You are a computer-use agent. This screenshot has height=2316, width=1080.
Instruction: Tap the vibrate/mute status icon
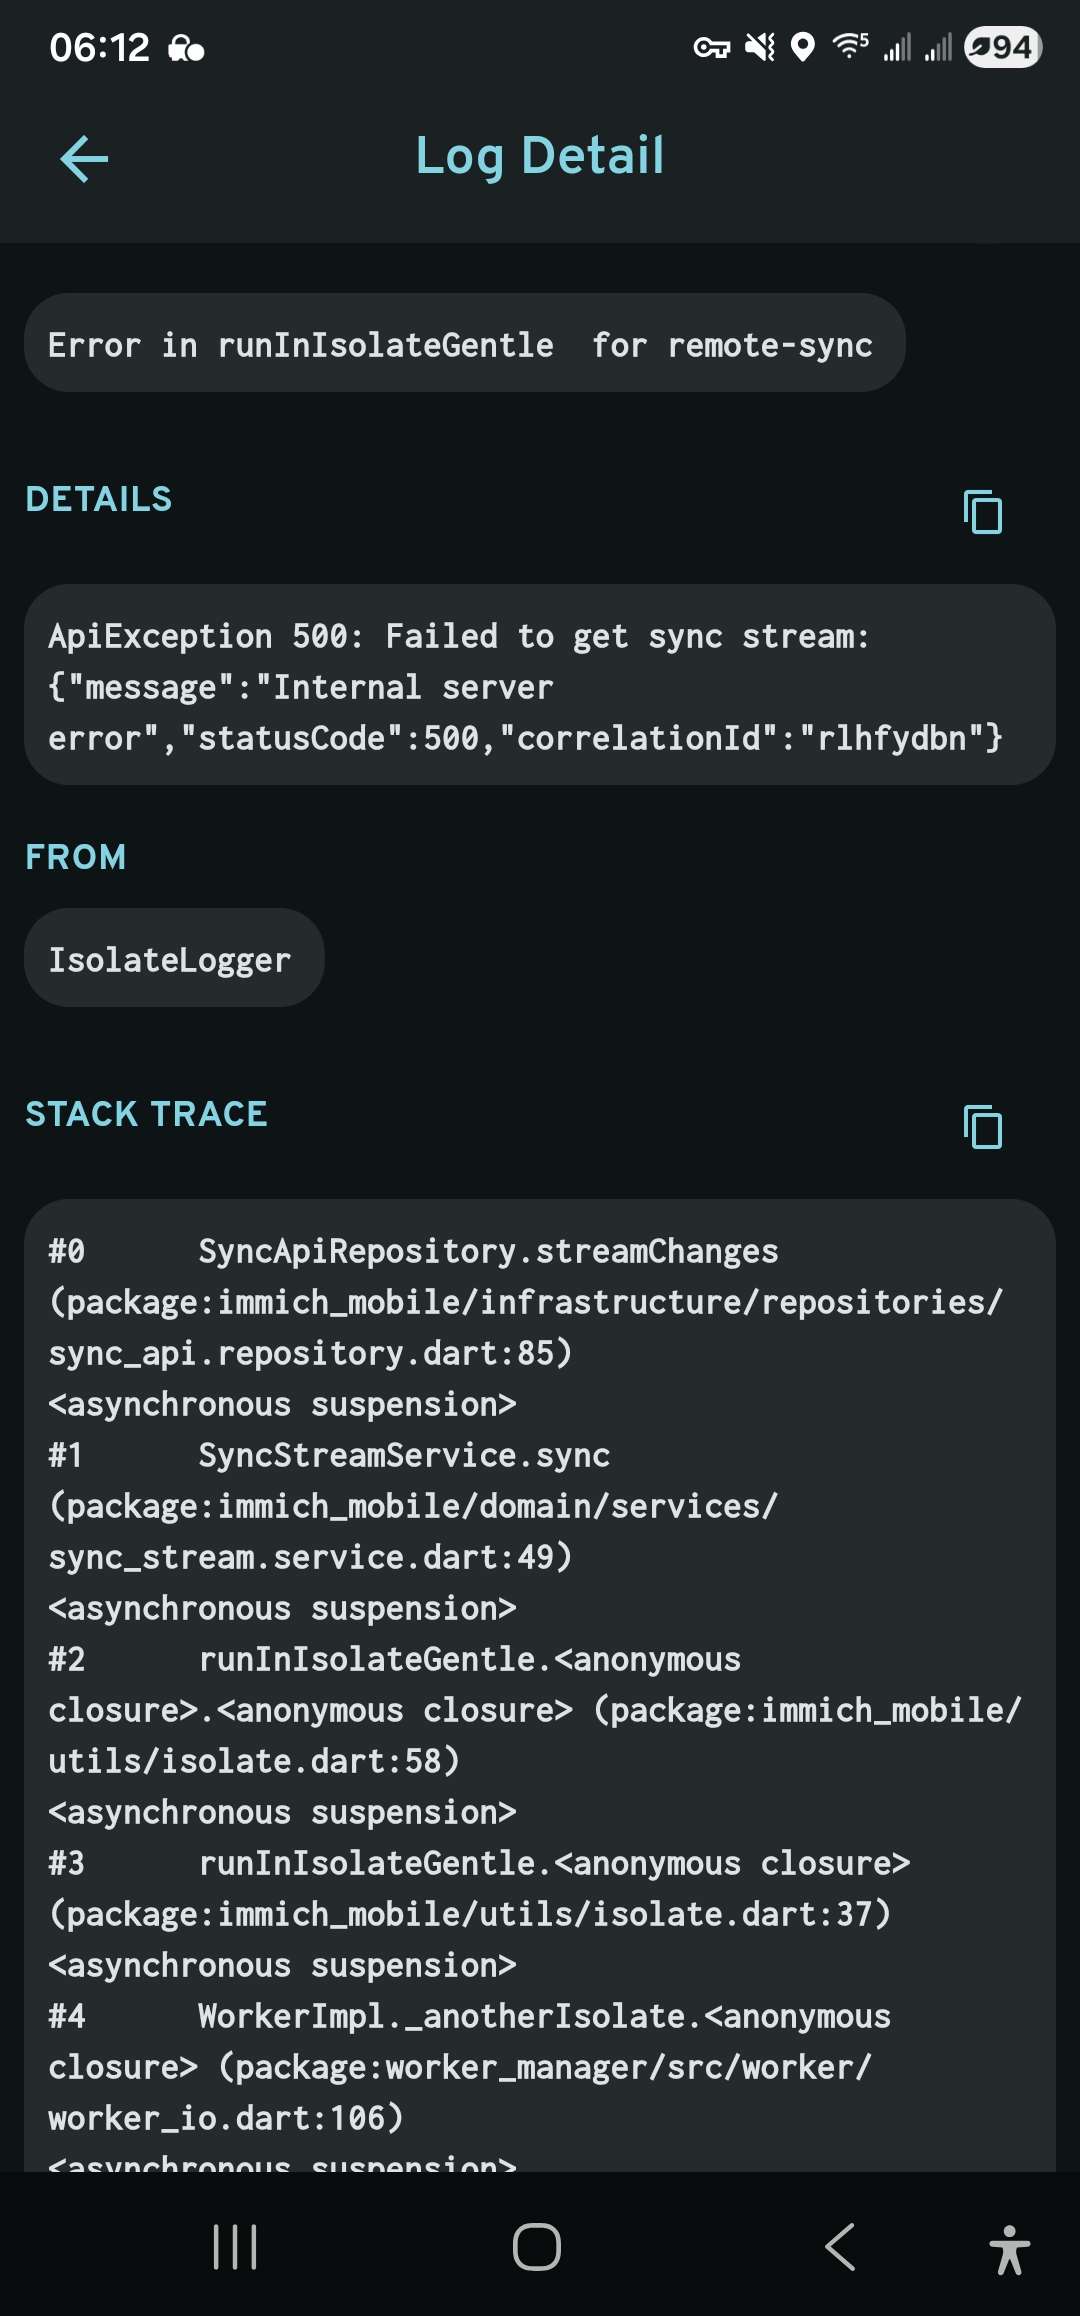(762, 47)
